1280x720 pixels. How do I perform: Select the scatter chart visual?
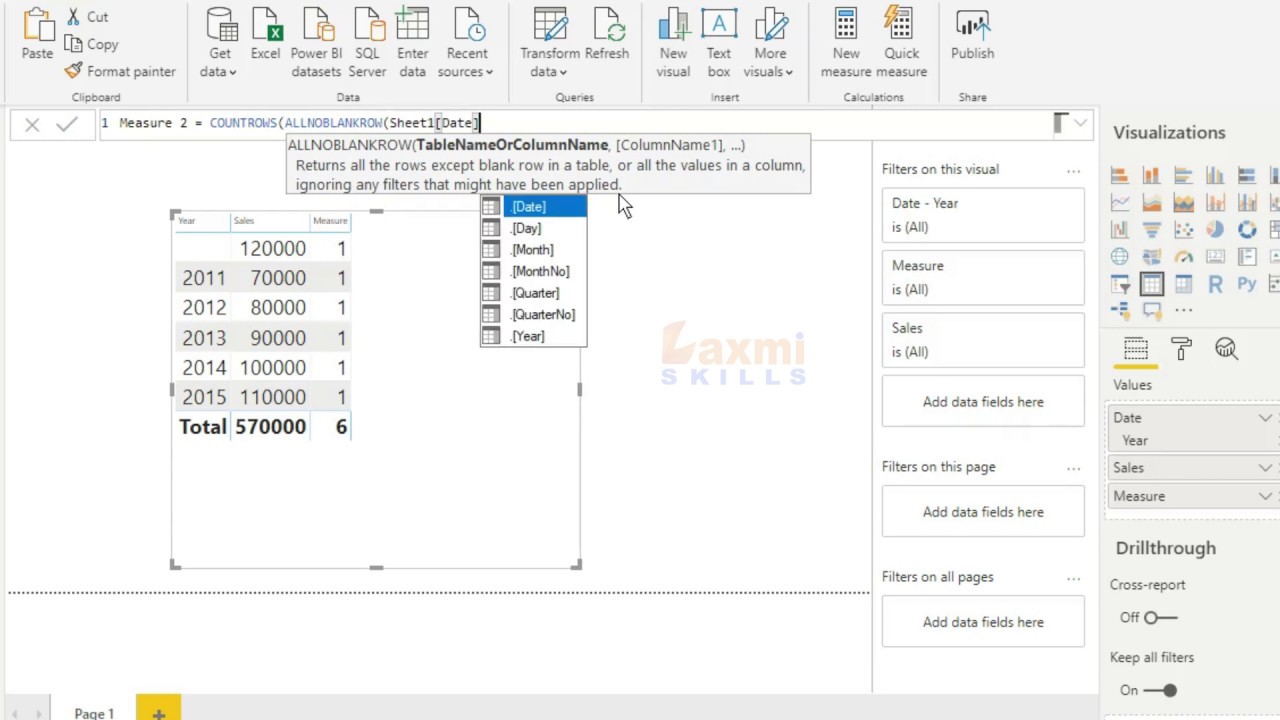click(1183, 230)
